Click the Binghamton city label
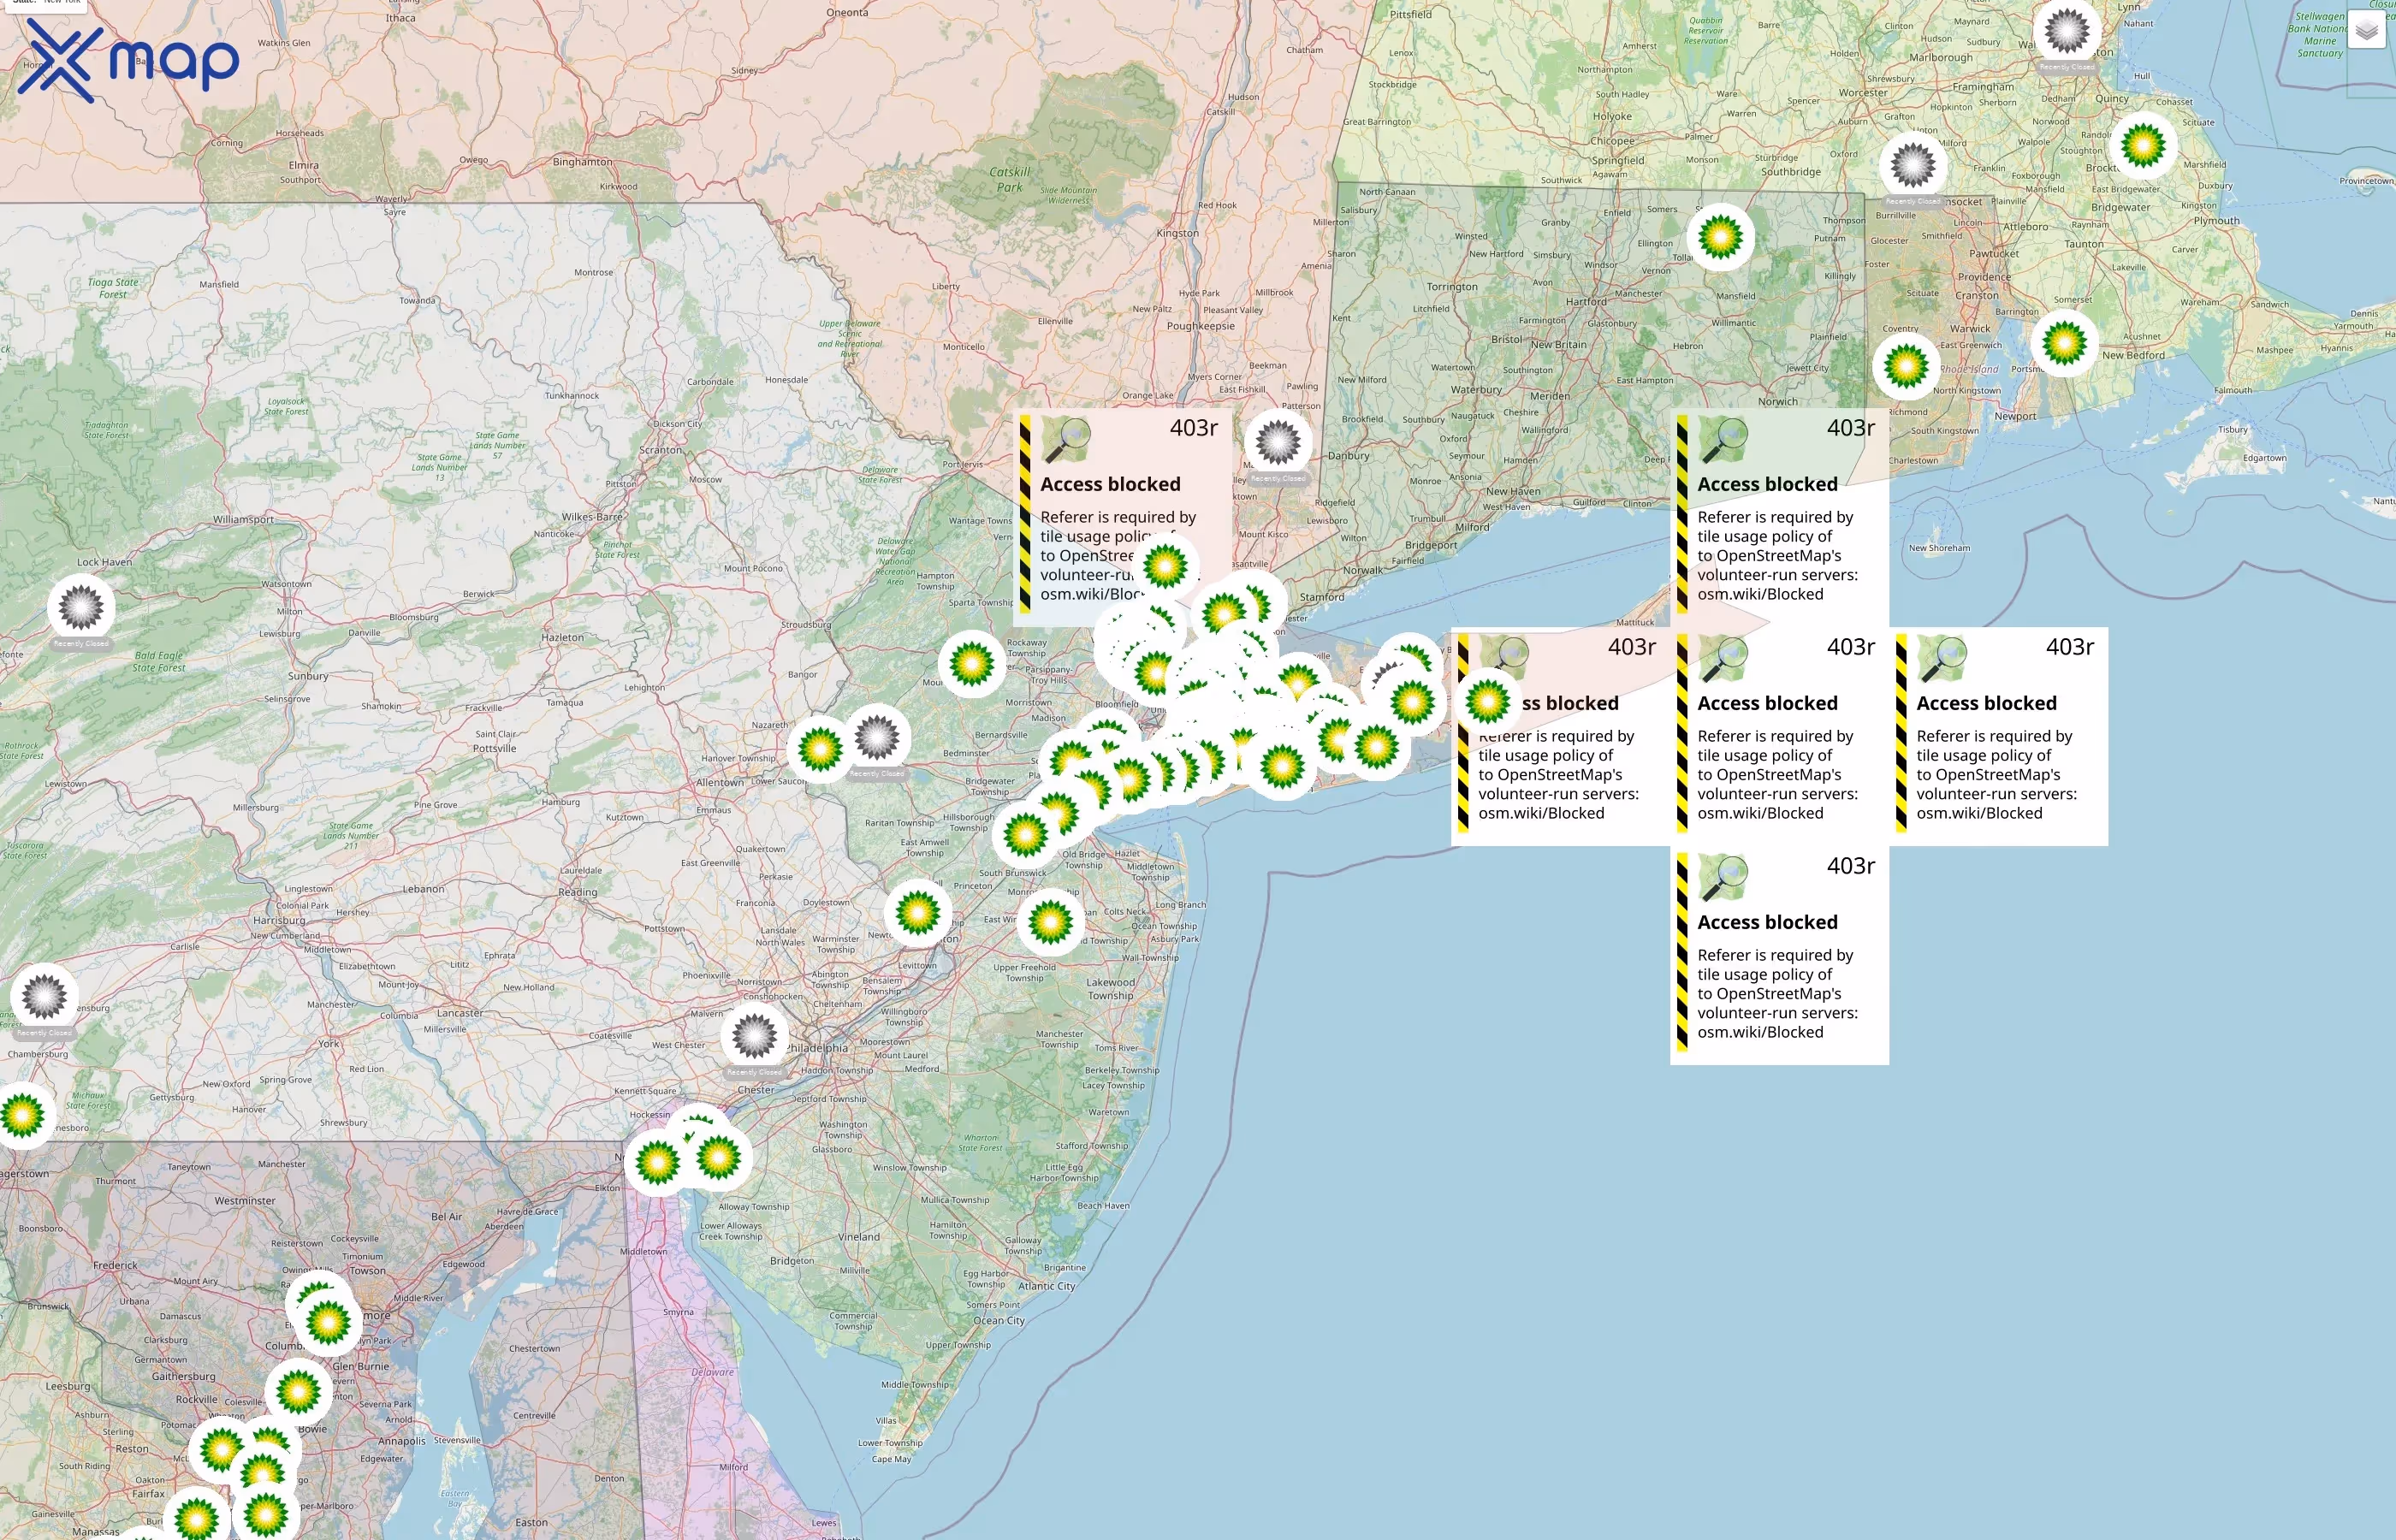This screenshot has height=1540, width=2396. tap(583, 162)
